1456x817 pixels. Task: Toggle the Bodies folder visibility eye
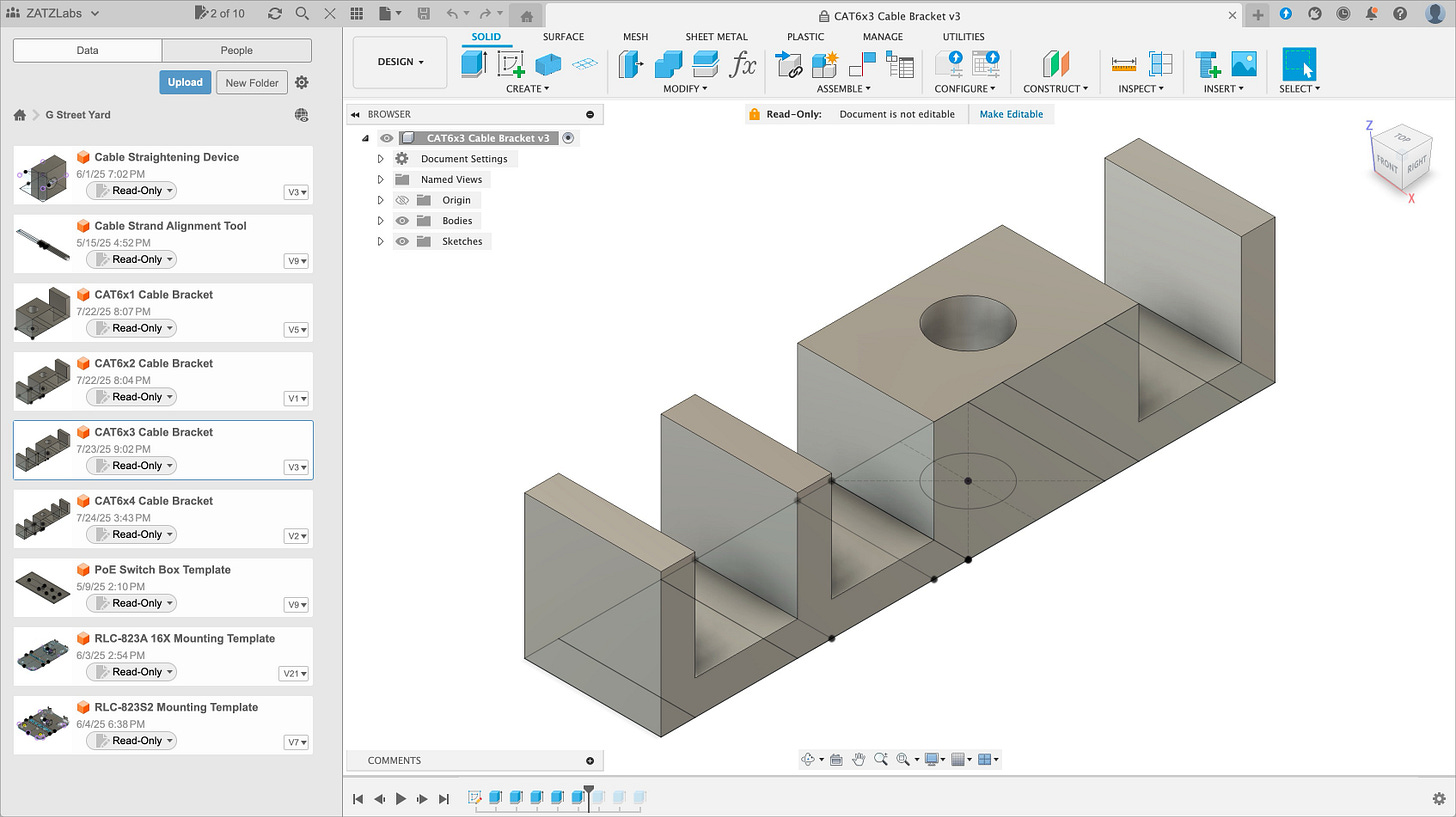pyautogui.click(x=402, y=221)
